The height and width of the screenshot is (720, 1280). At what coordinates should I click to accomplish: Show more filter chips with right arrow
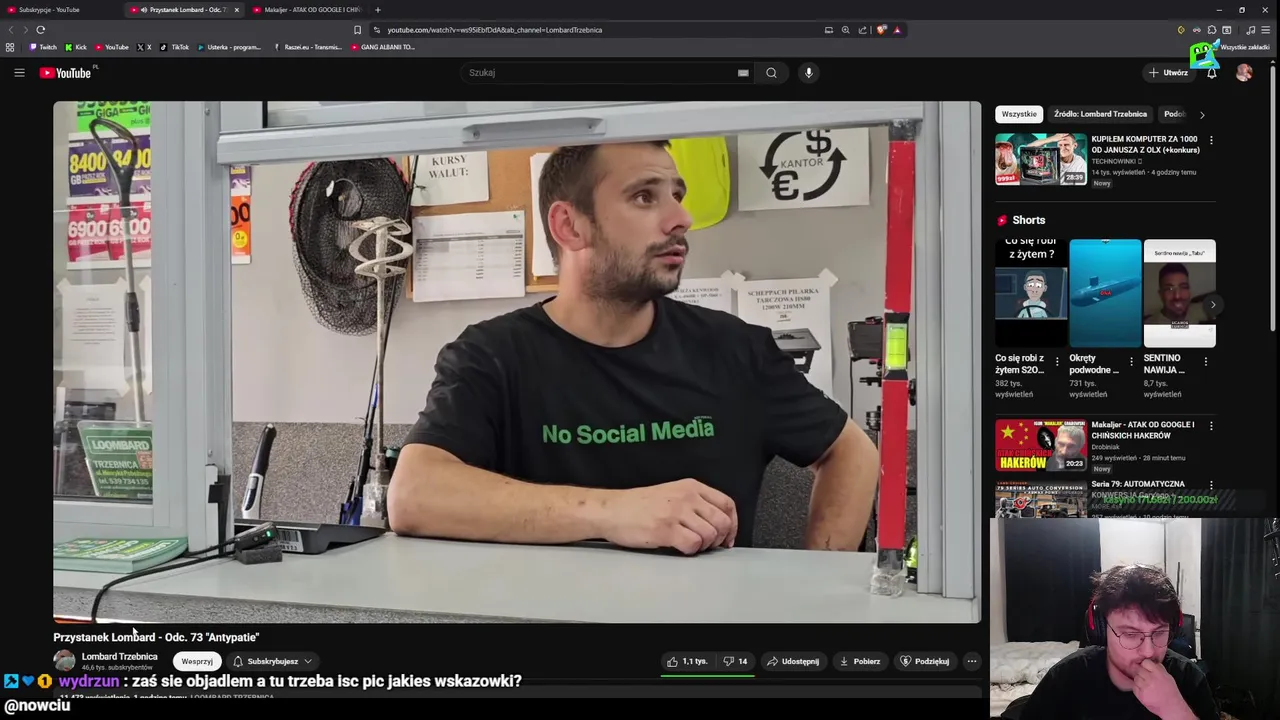pos(1202,114)
